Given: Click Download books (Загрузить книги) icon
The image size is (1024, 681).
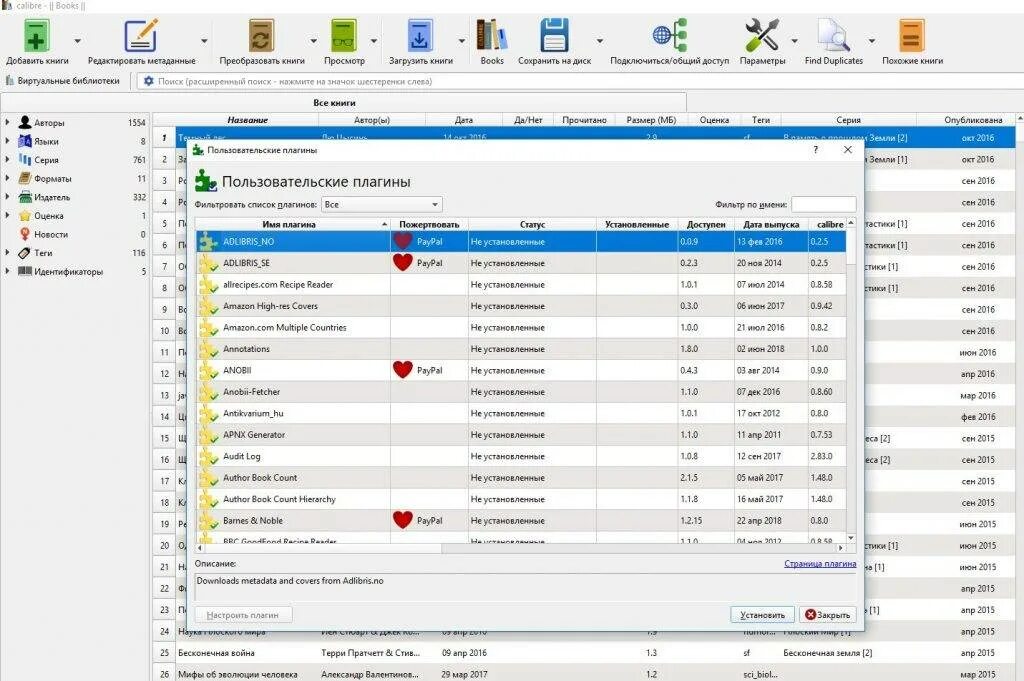Looking at the screenshot, I should tap(420, 35).
